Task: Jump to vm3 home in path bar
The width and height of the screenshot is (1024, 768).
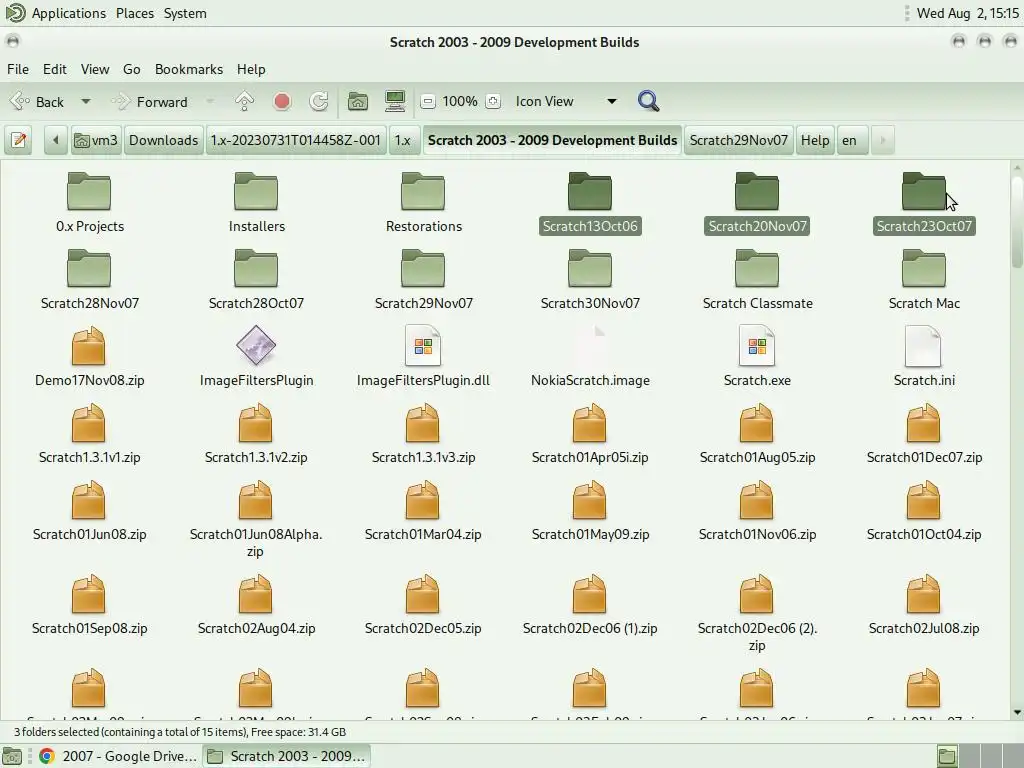Action: 96,140
